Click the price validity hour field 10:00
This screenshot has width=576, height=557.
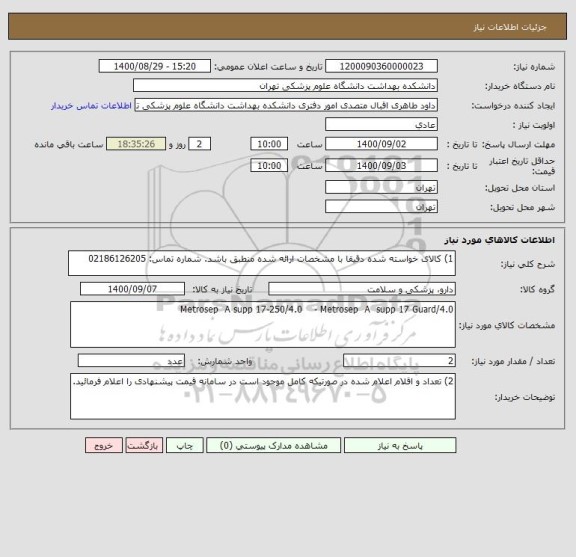(269, 165)
